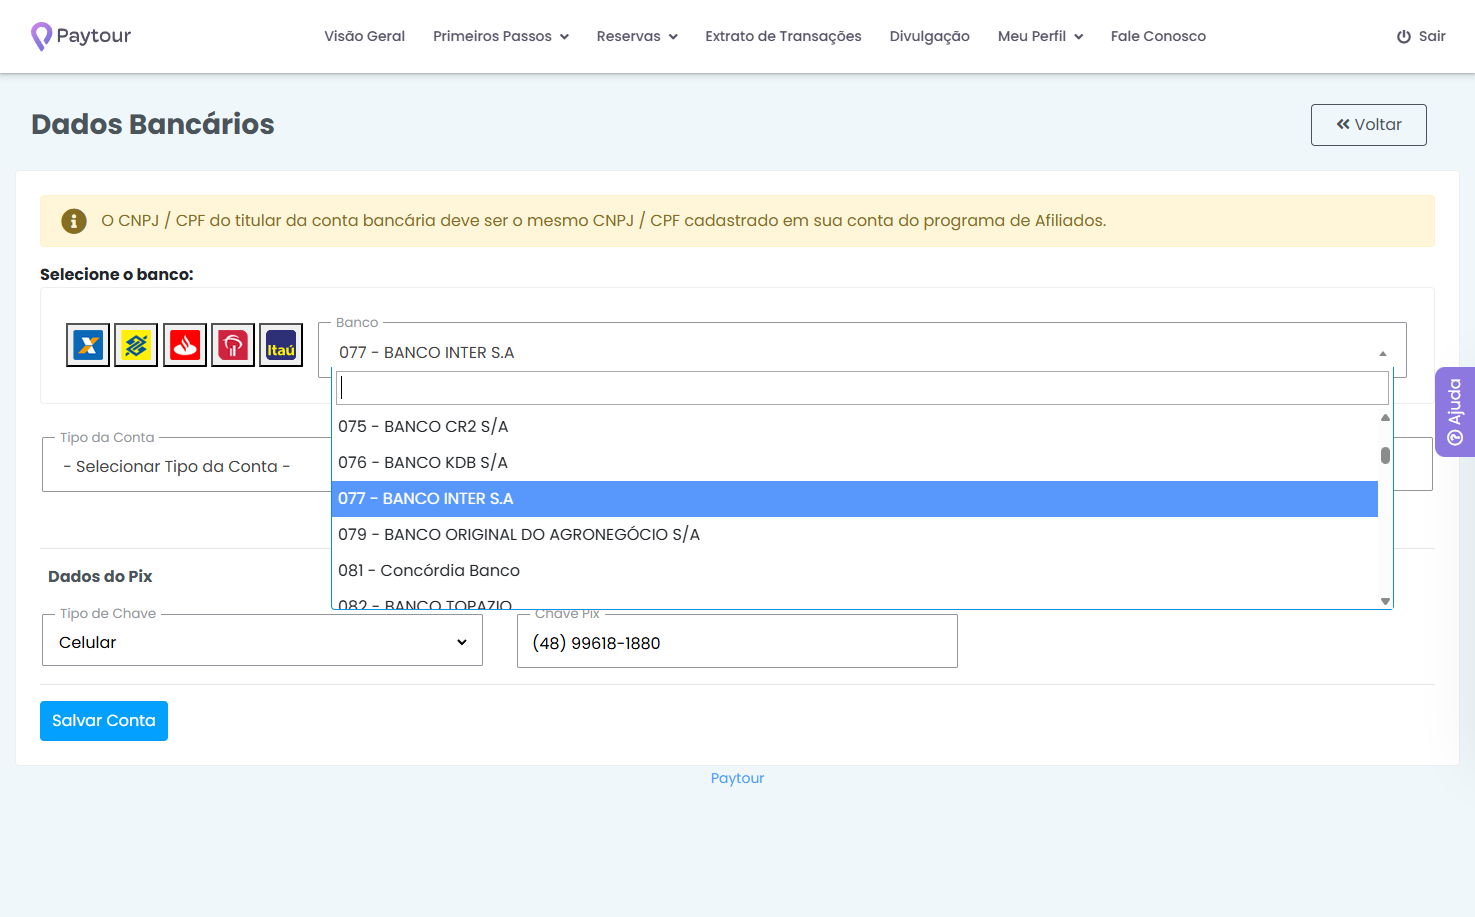Screen dimensions: 1475x917
Task: Open Extrato de Transações
Action: (783, 36)
